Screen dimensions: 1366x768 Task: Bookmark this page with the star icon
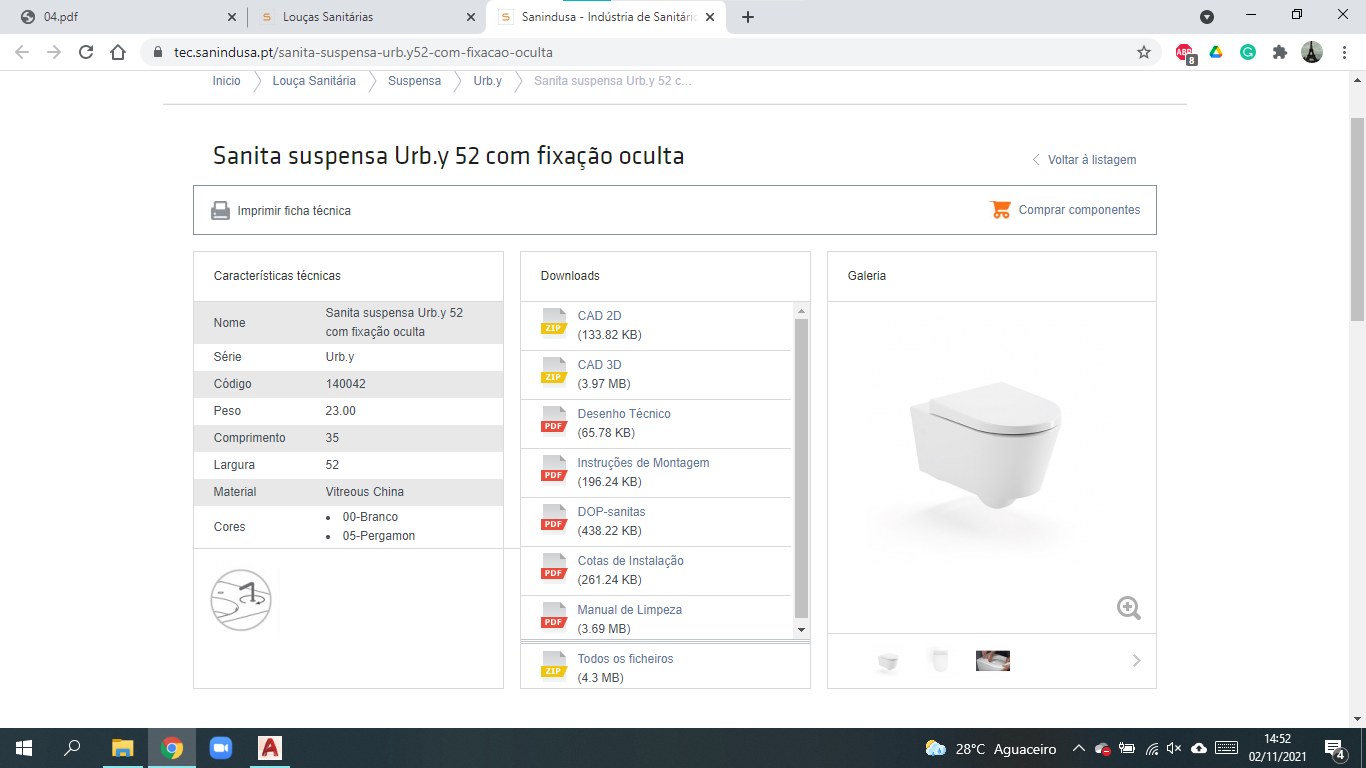(x=1144, y=52)
